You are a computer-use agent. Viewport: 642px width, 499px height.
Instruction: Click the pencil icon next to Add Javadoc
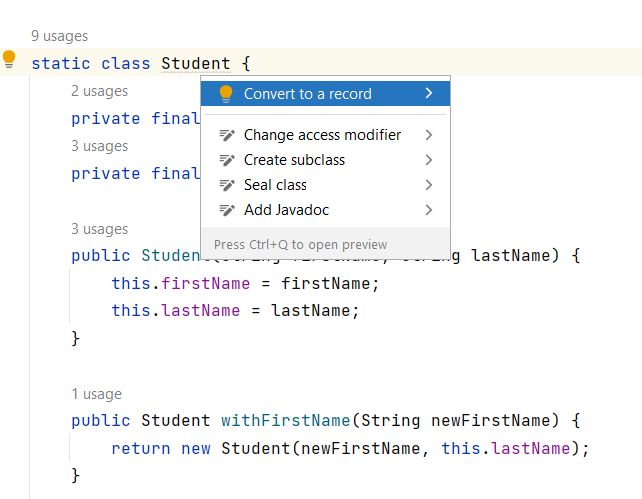click(x=226, y=210)
